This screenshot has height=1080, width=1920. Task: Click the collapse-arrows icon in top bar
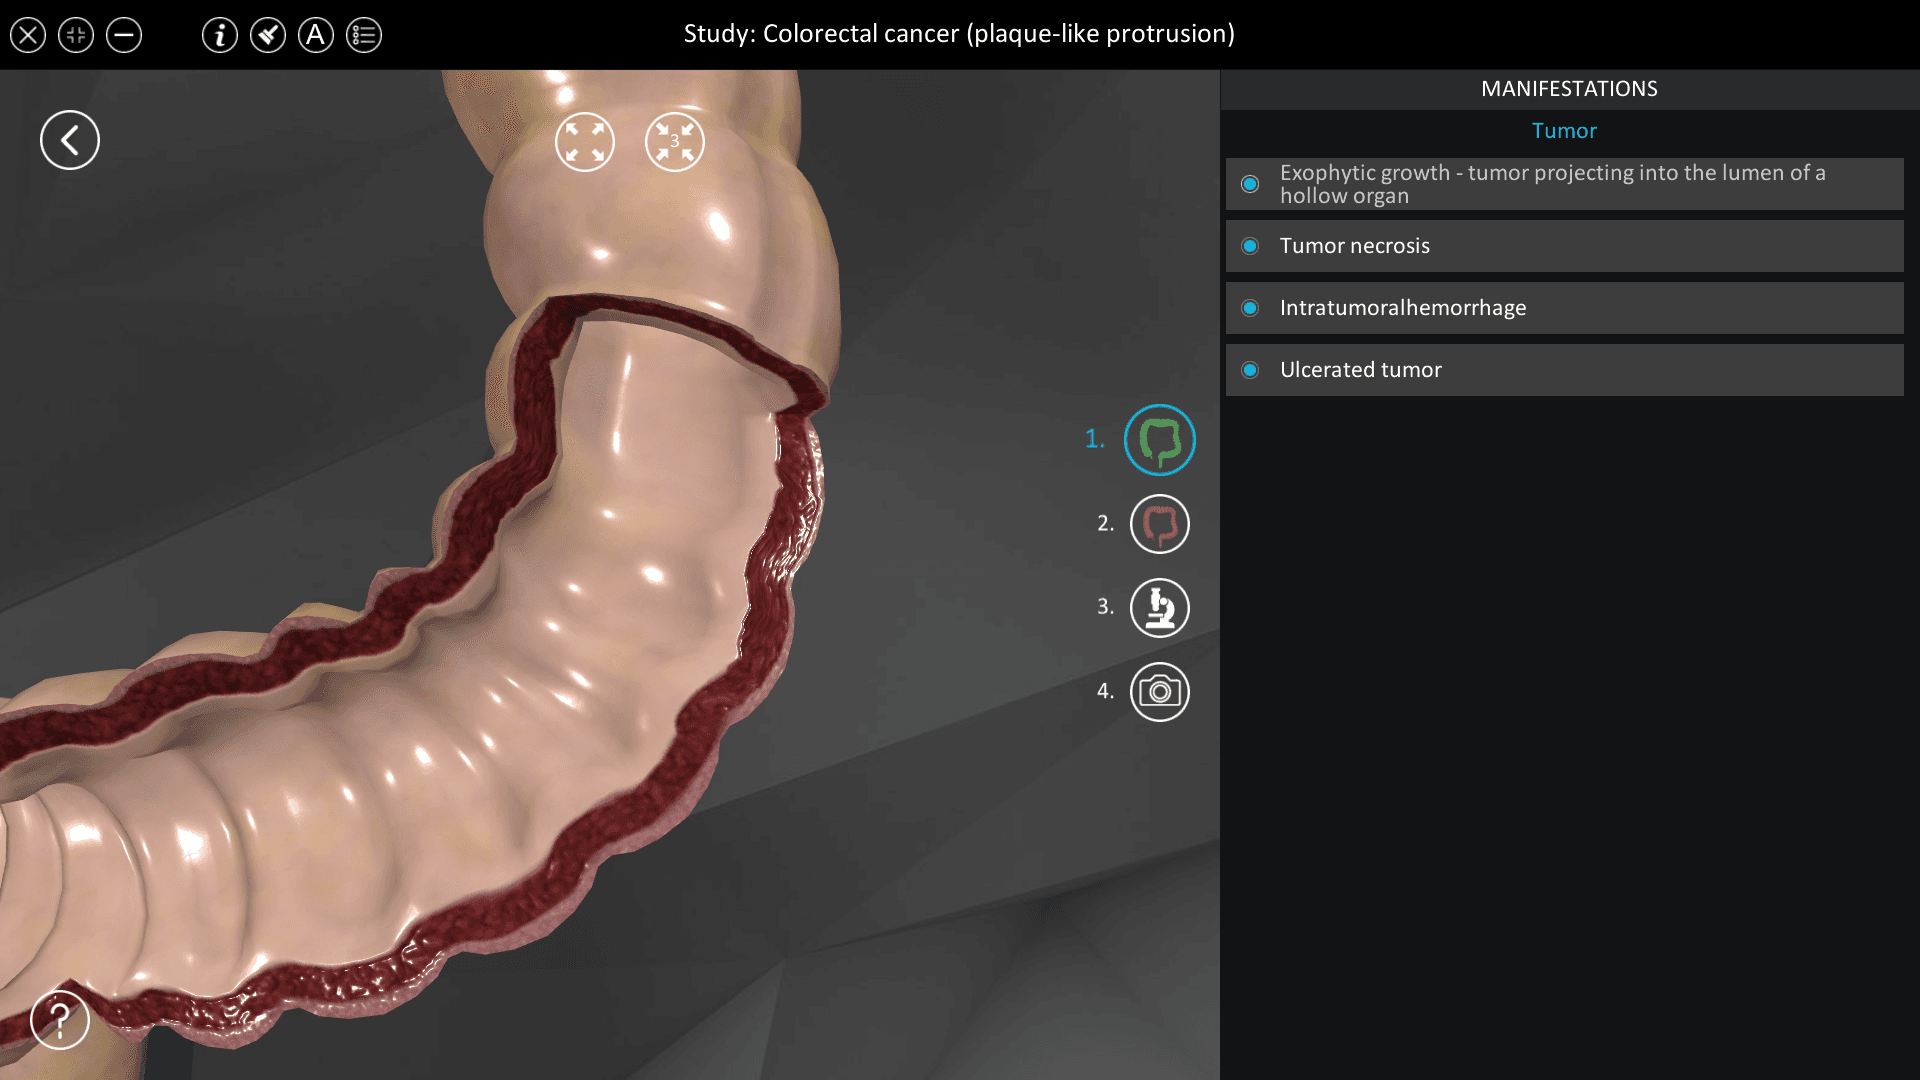pyautogui.click(x=76, y=35)
